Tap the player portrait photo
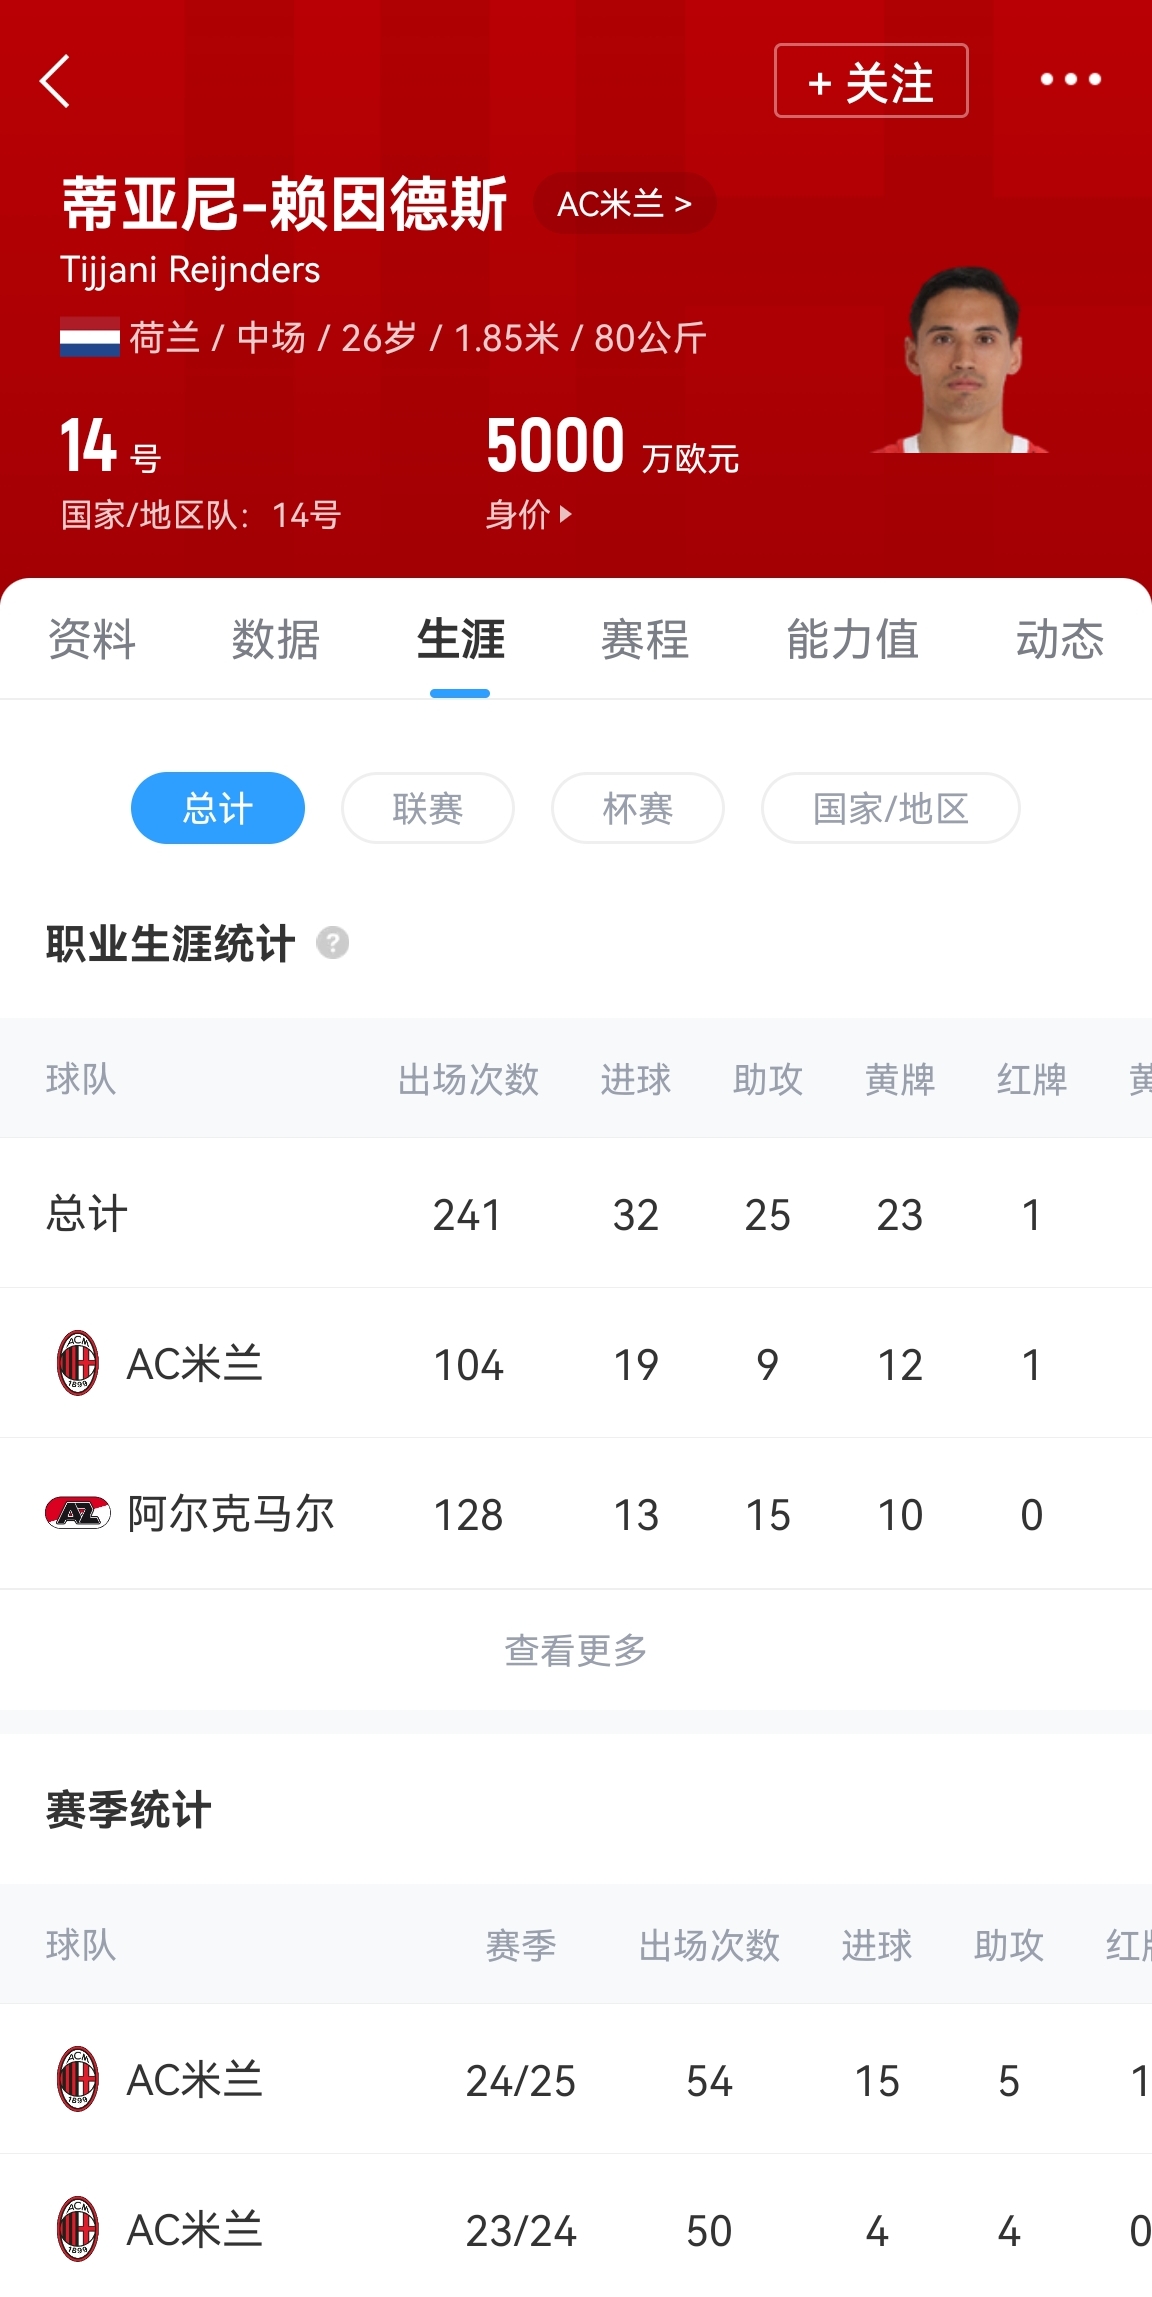The width and height of the screenshot is (1152, 2297). tap(962, 360)
